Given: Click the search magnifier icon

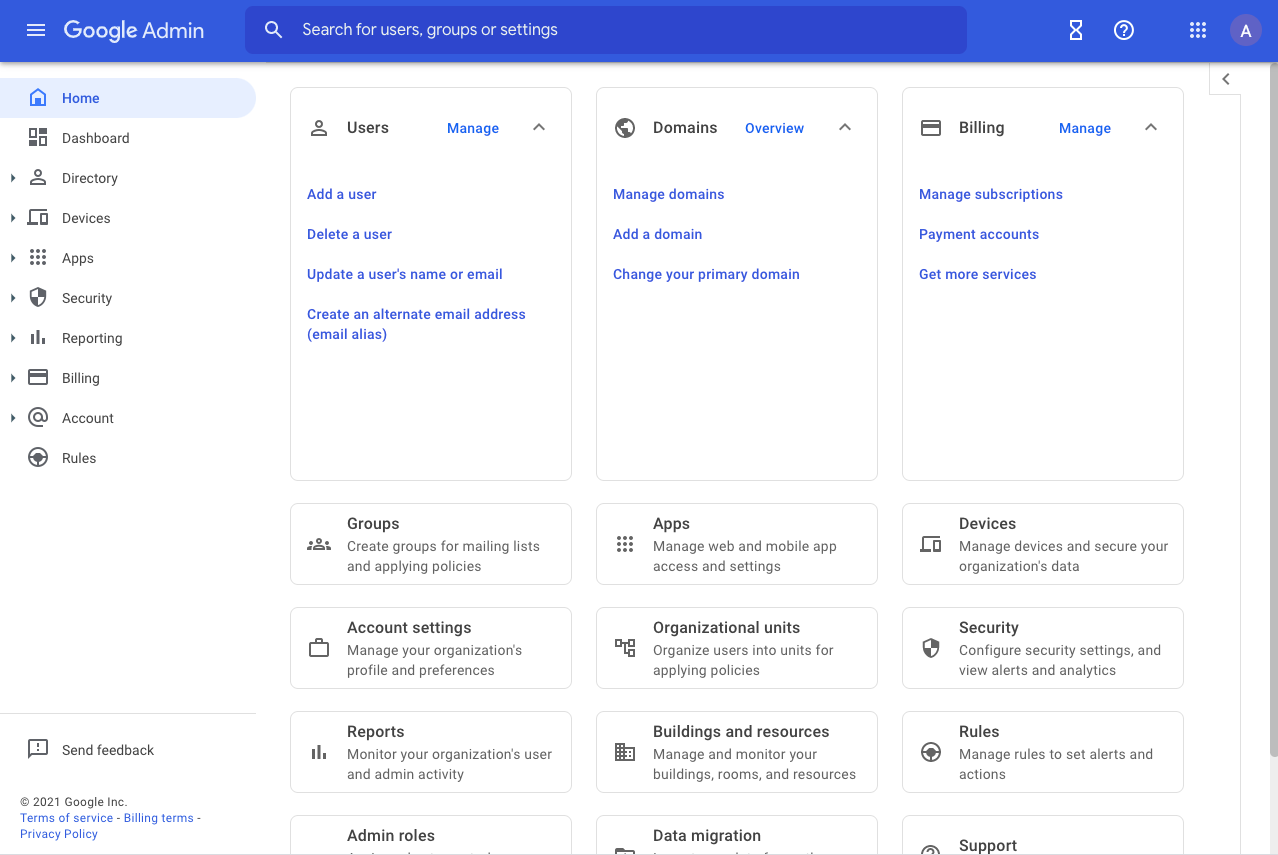Looking at the screenshot, I should 274,30.
